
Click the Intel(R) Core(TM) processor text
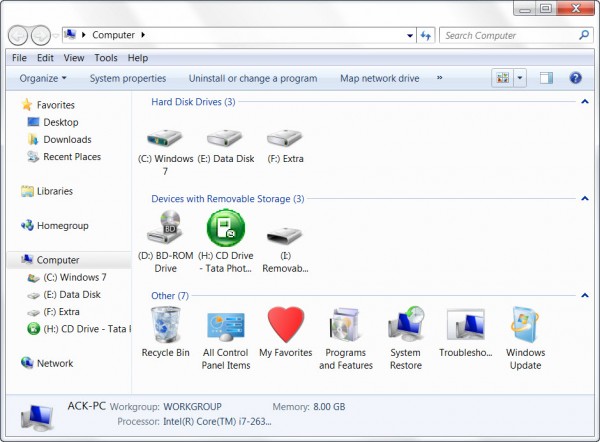point(217,421)
